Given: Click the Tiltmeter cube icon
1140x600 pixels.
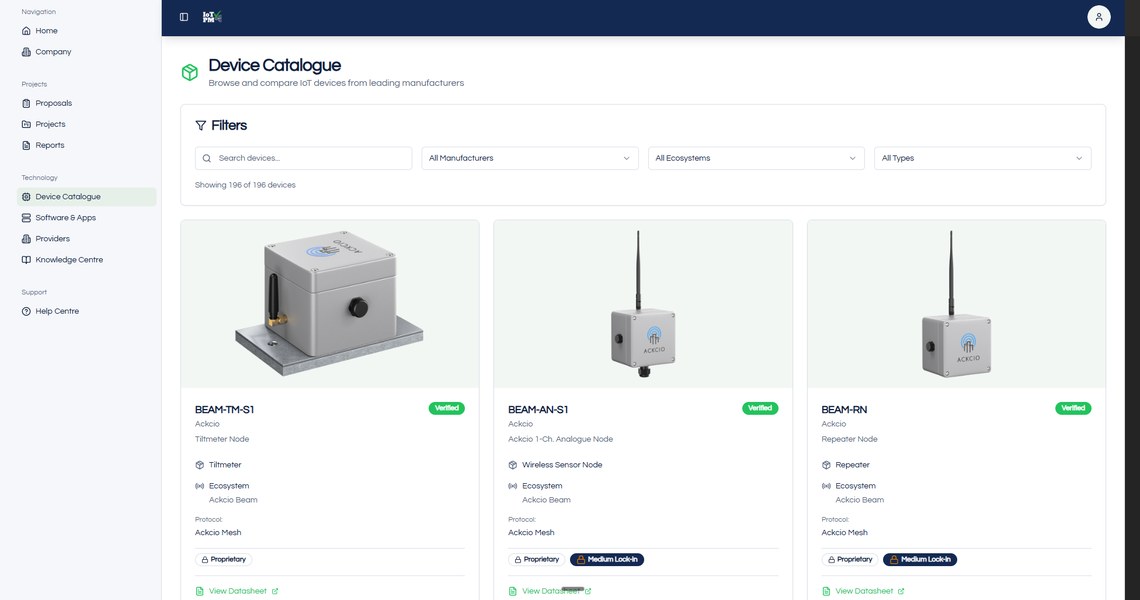Looking at the screenshot, I should click(x=199, y=465).
